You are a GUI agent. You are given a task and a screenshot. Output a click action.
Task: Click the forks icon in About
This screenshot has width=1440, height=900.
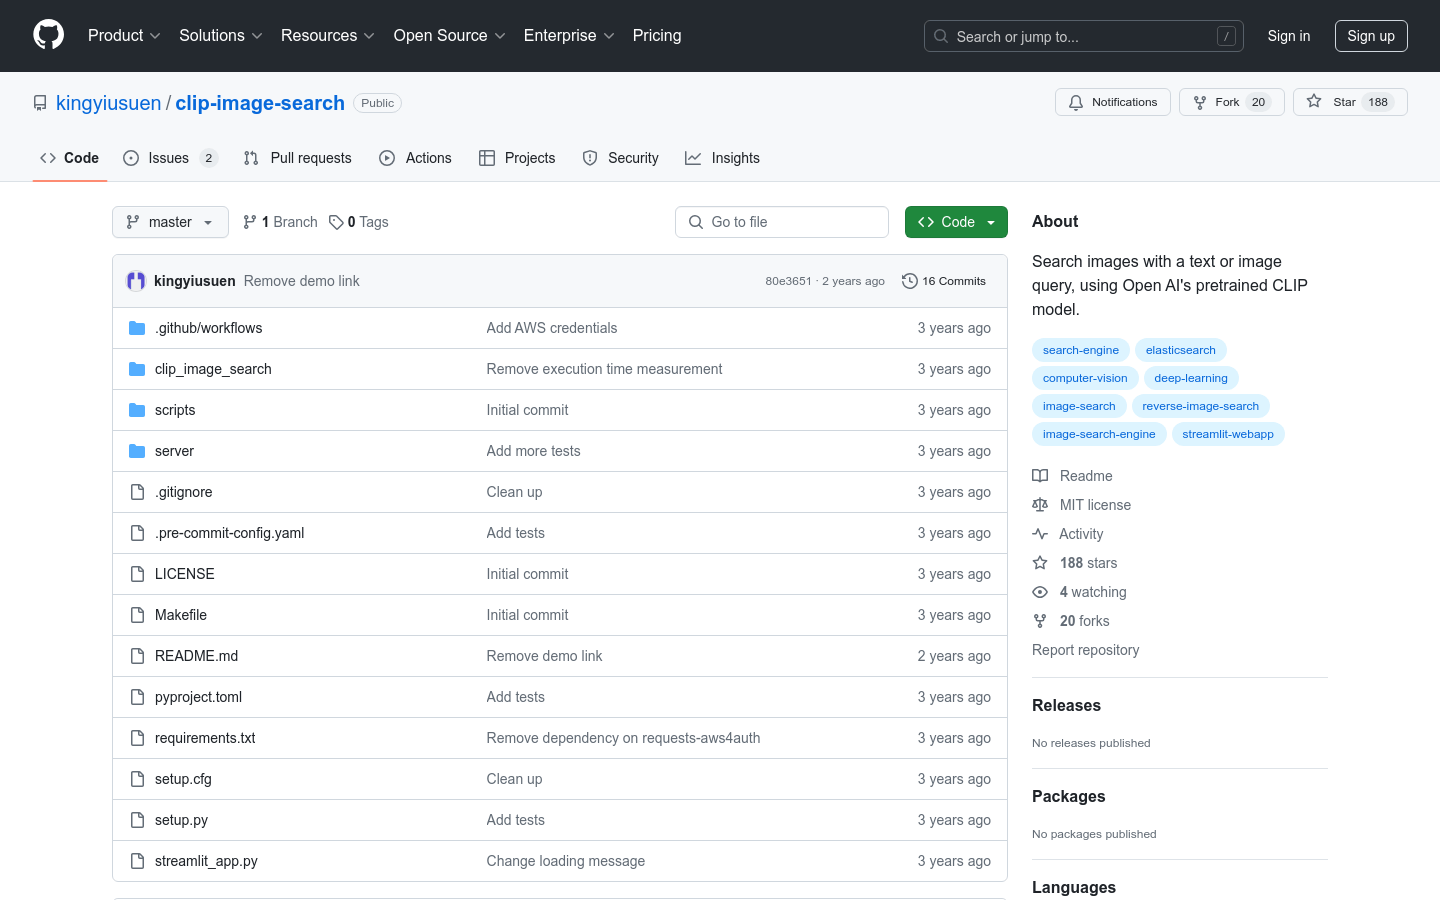pyautogui.click(x=1040, y=621)
